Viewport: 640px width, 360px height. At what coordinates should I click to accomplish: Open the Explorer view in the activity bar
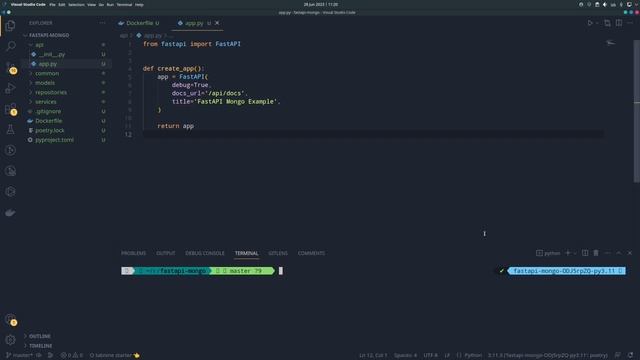(x=11, y=25)
